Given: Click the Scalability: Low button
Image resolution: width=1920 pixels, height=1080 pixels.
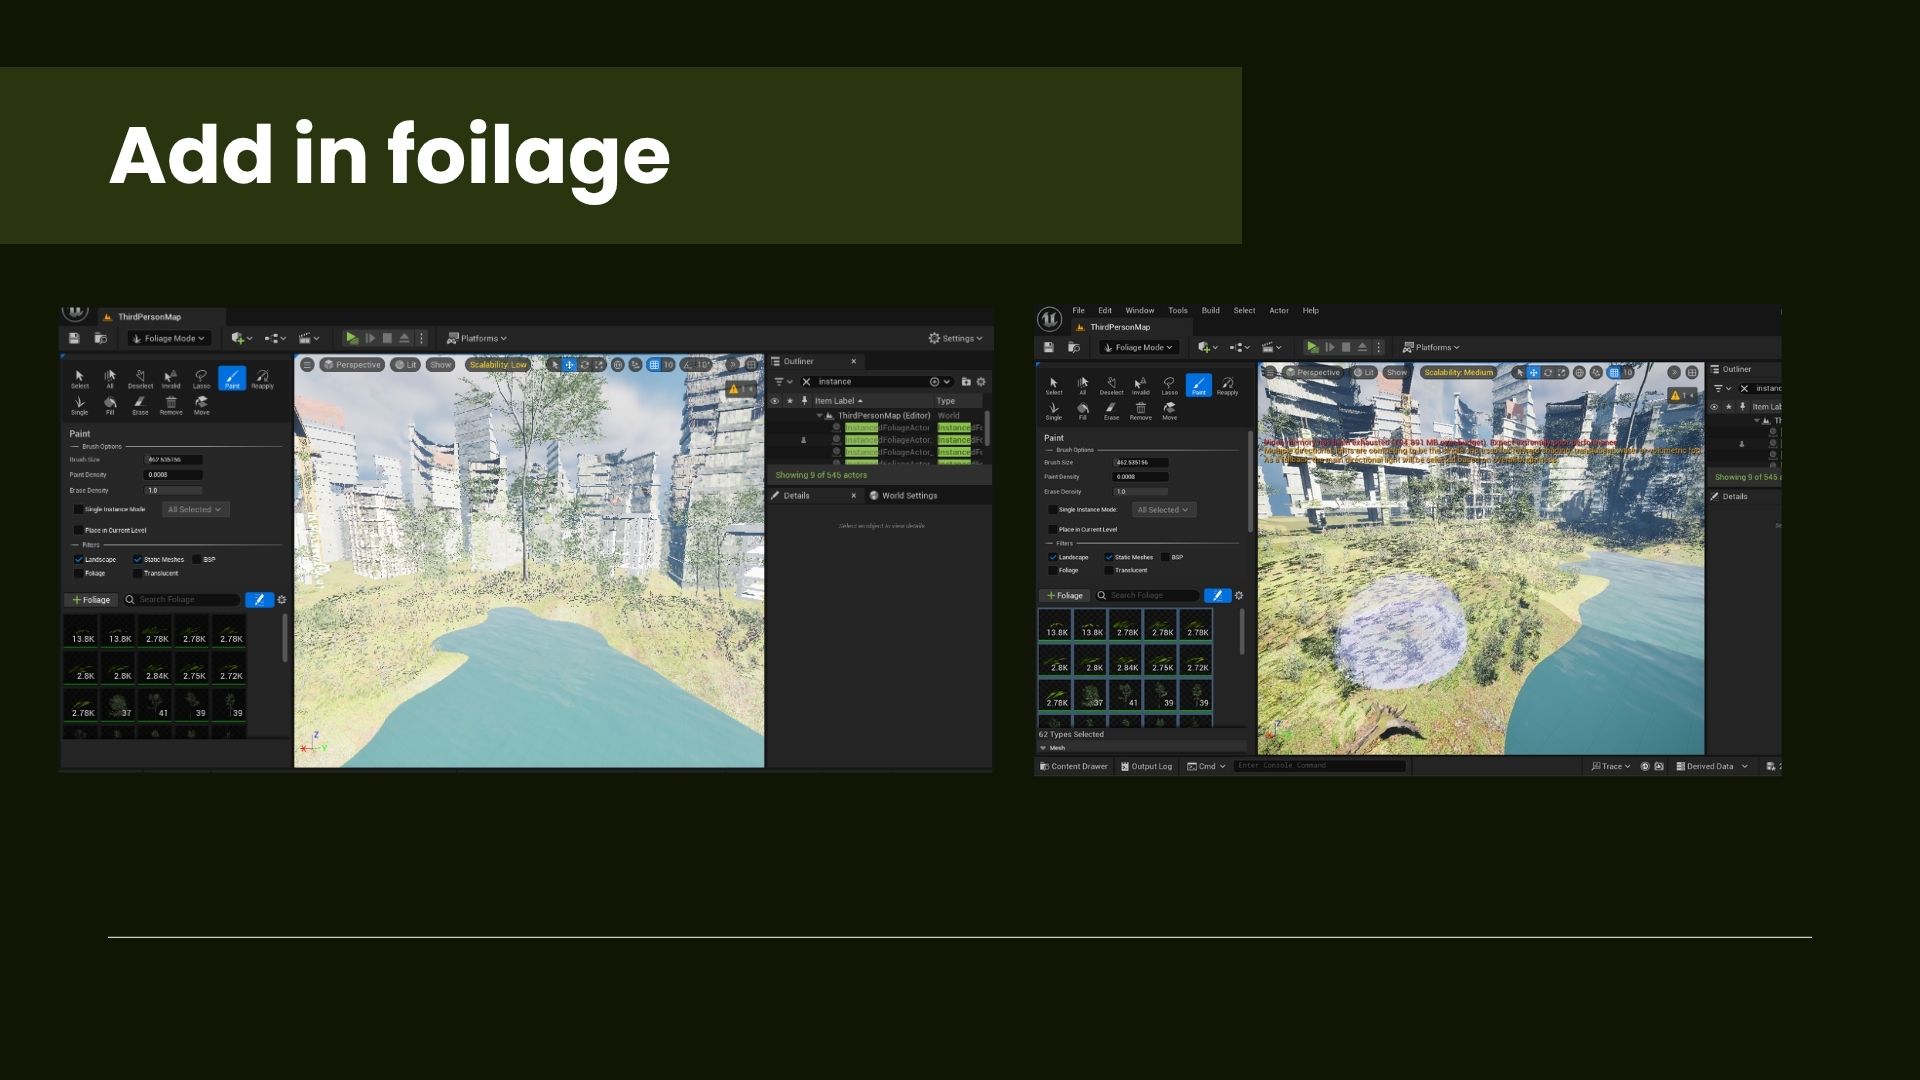Looking at the screenshot, I should [x=498, y=365].
